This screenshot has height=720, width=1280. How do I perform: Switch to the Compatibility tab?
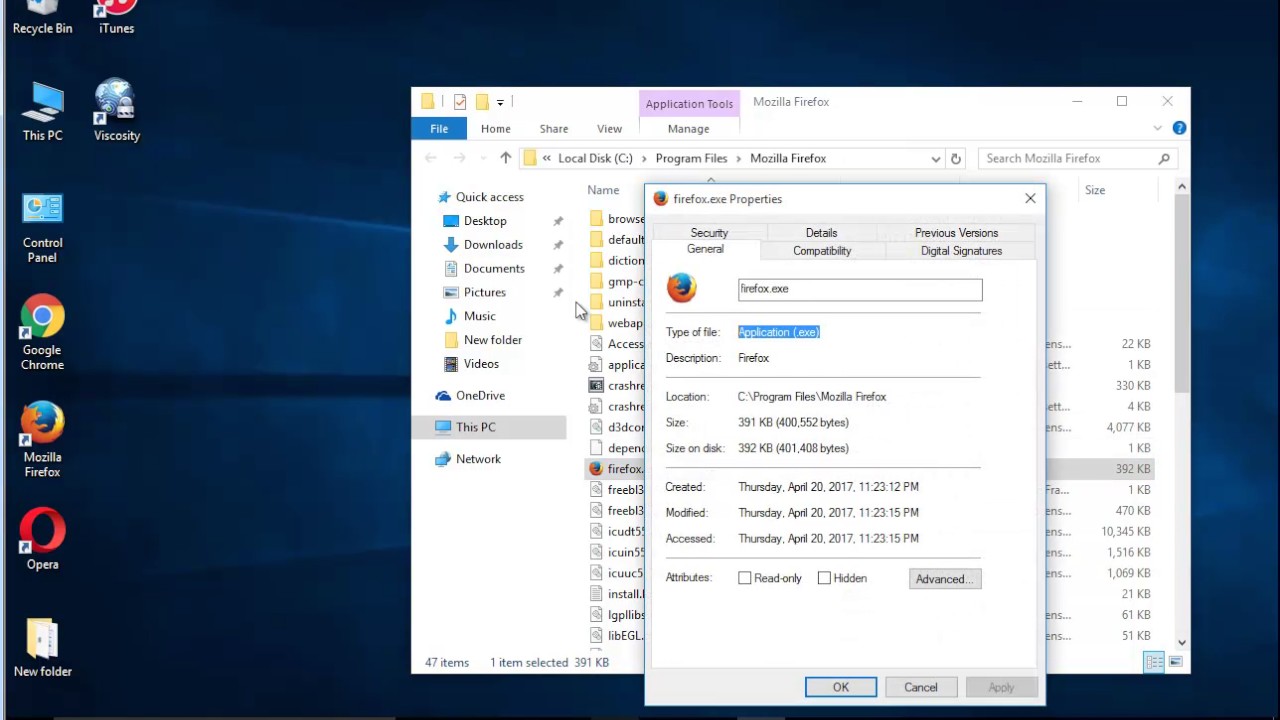[822, 251]
